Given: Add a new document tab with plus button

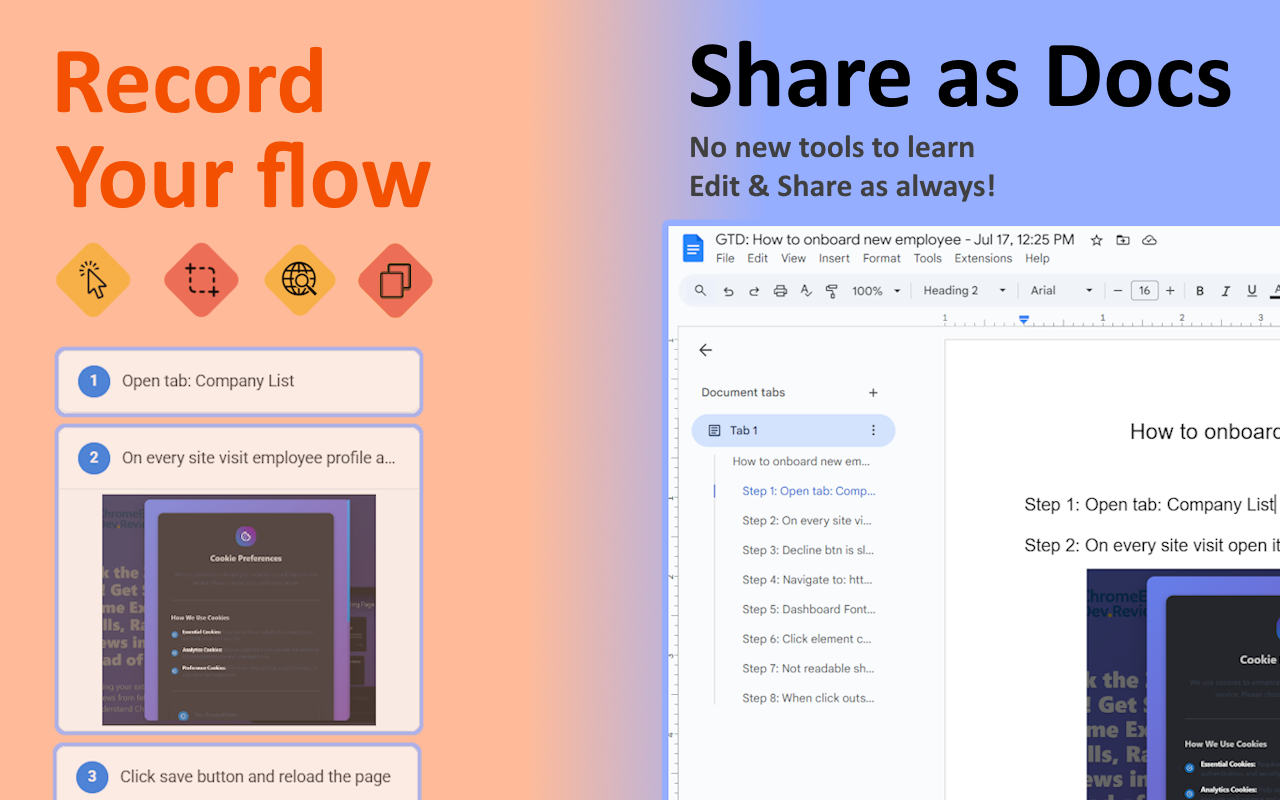Looking at the screenshot, I should 873,392.
